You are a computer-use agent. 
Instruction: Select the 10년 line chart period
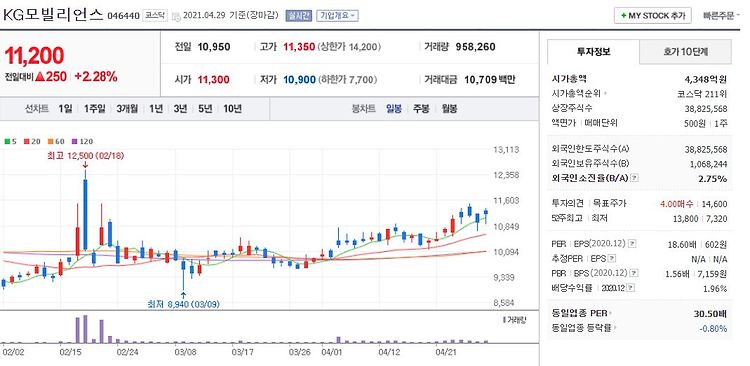click(232, 109)
